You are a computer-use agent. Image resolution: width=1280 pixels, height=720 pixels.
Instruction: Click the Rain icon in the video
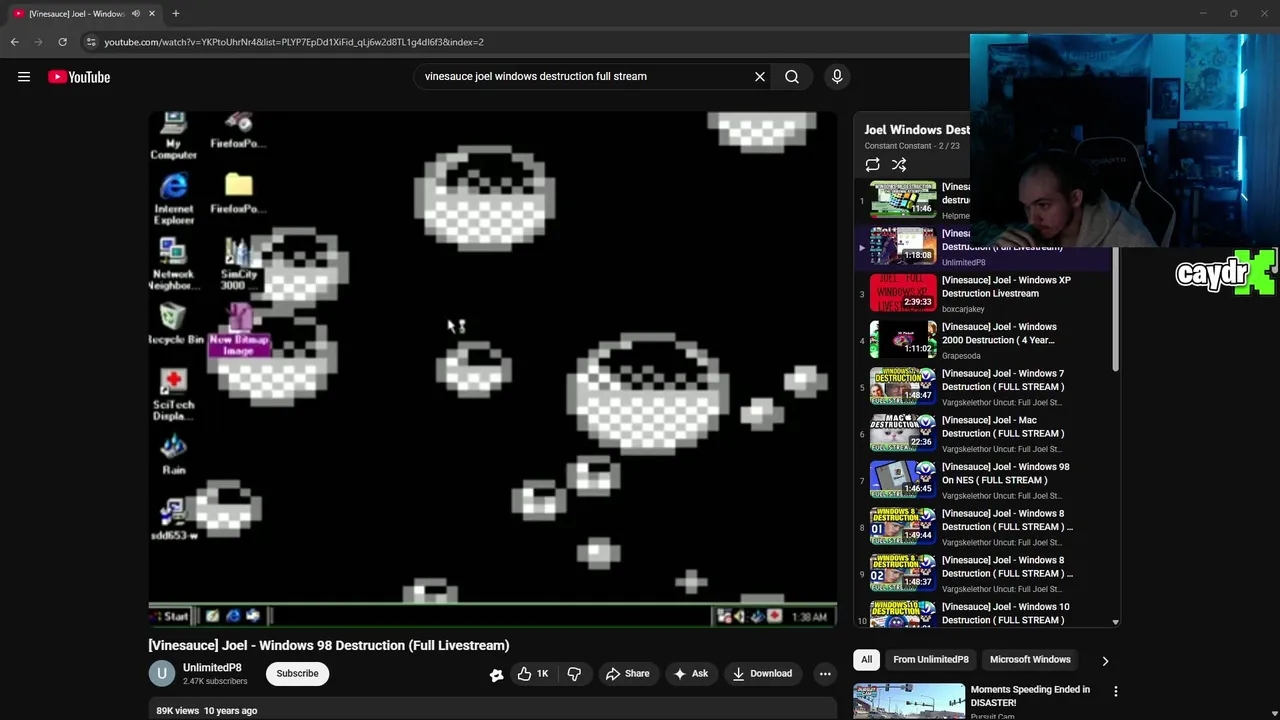174,454
